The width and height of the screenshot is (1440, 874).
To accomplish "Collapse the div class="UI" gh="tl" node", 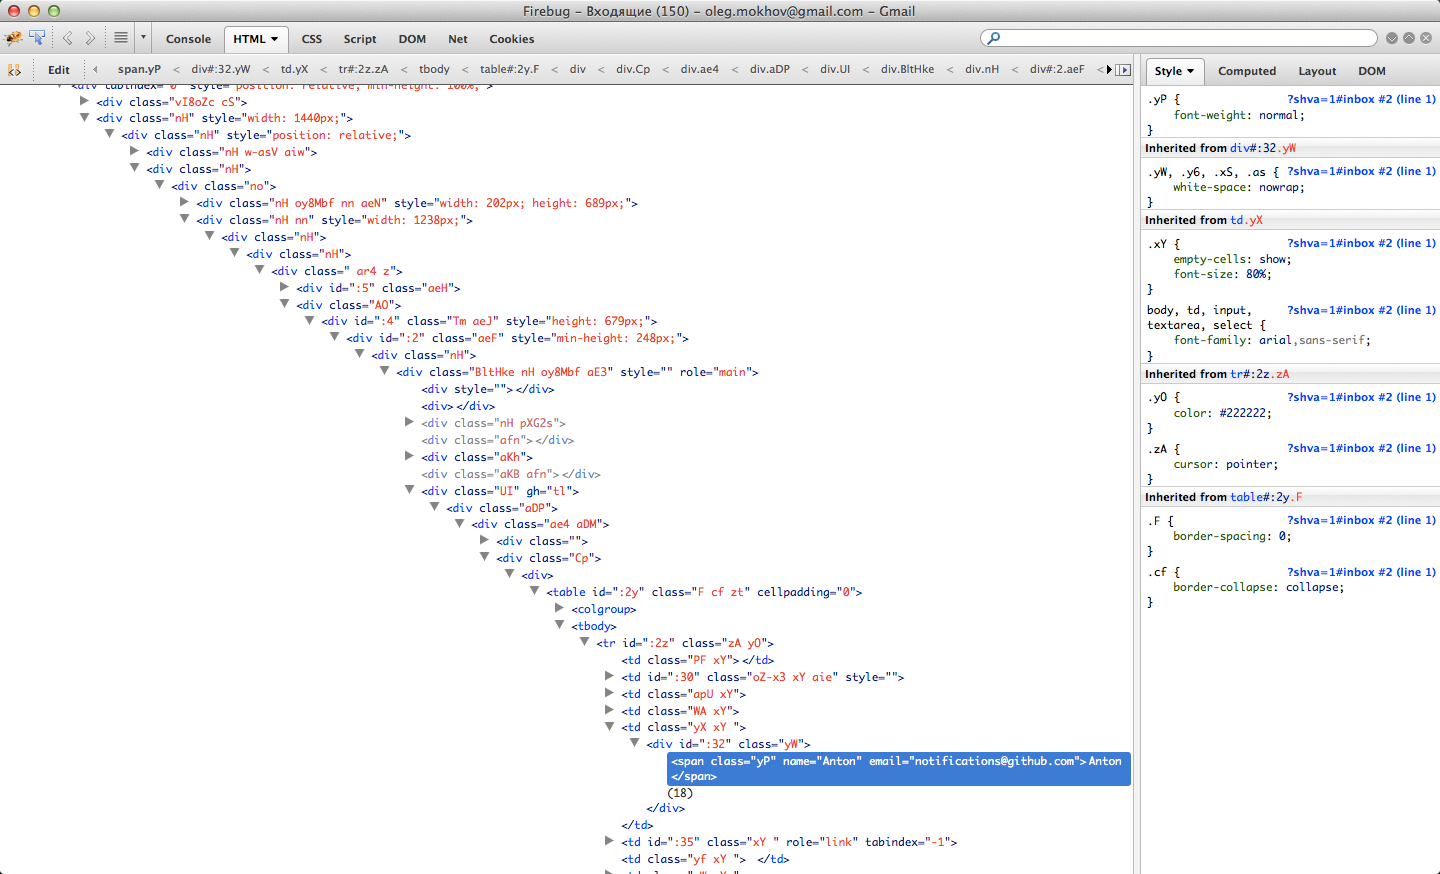I will (409, 490).
